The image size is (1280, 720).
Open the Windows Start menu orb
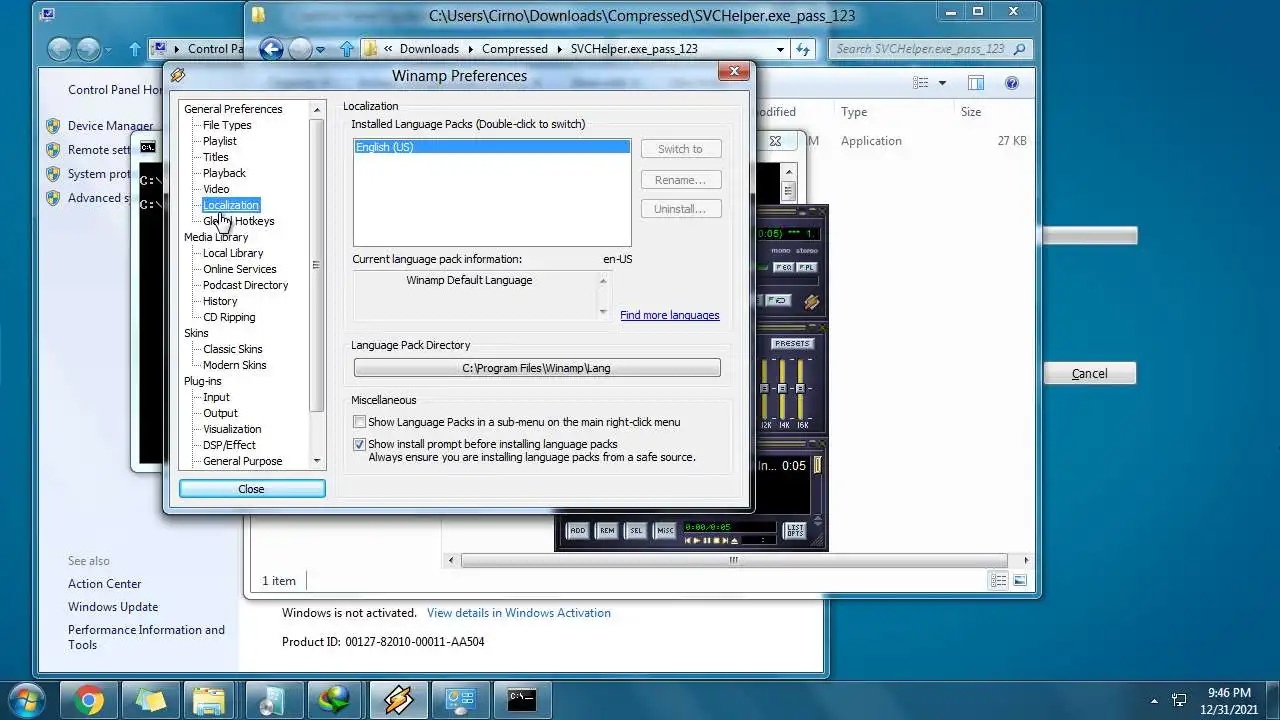pos(27,700)
